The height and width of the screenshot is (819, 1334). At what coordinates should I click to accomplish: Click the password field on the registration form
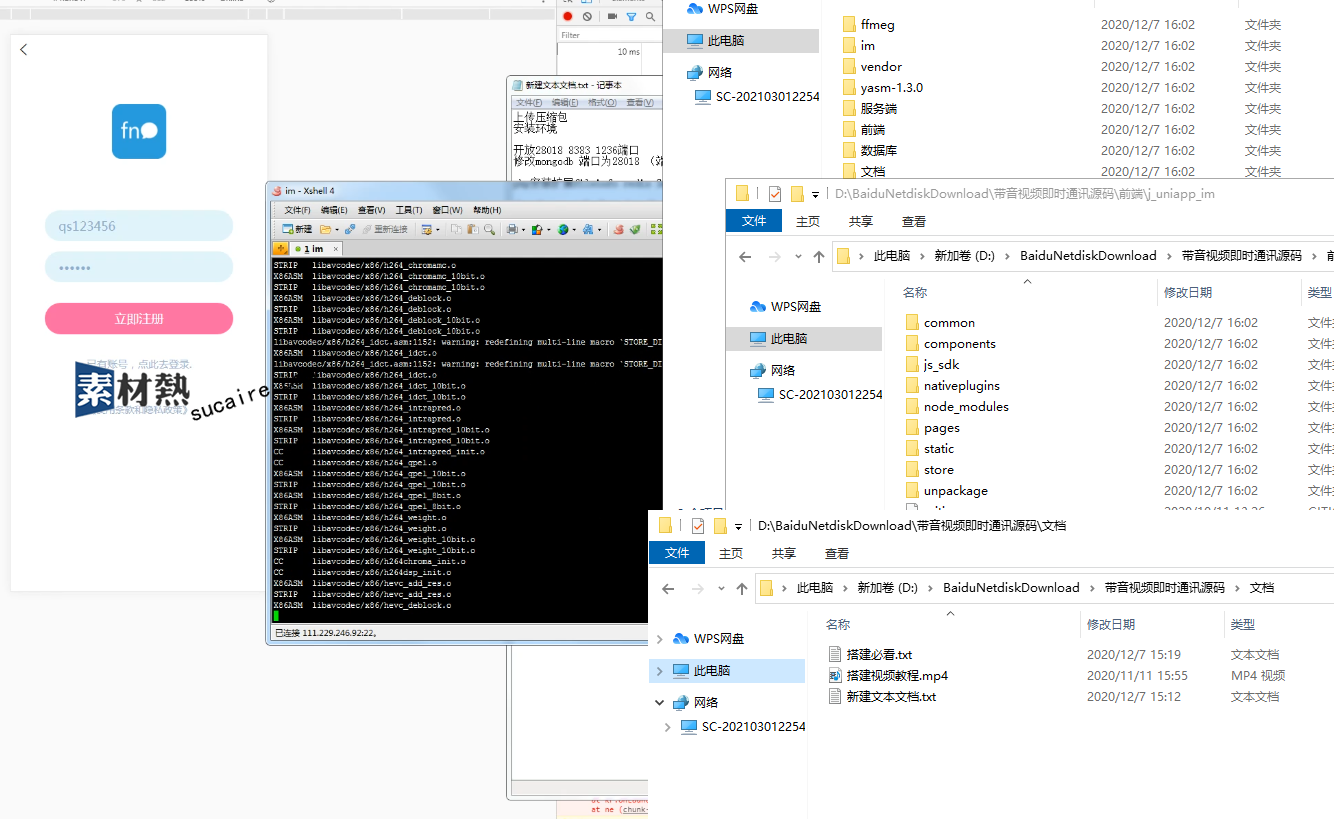click(139, 267)
